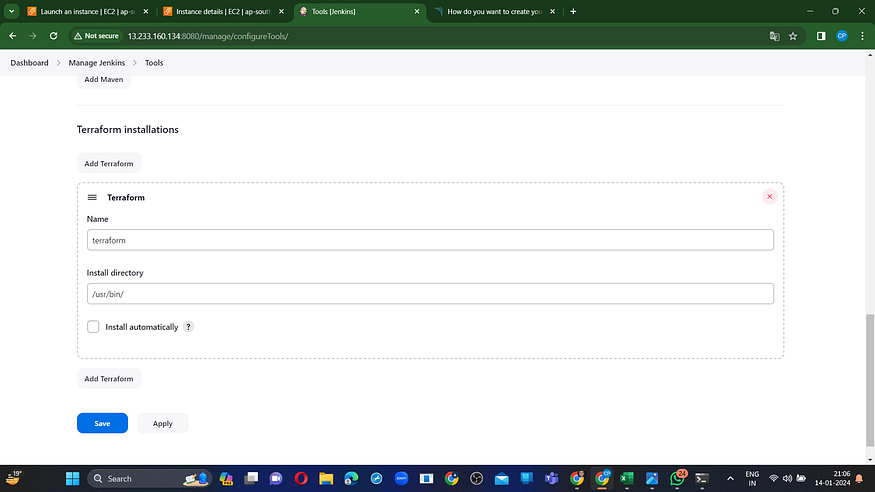This screenshot has height=492, width=875.
Task: Bookmark this page with the star icon
Action: pos(793,36)
